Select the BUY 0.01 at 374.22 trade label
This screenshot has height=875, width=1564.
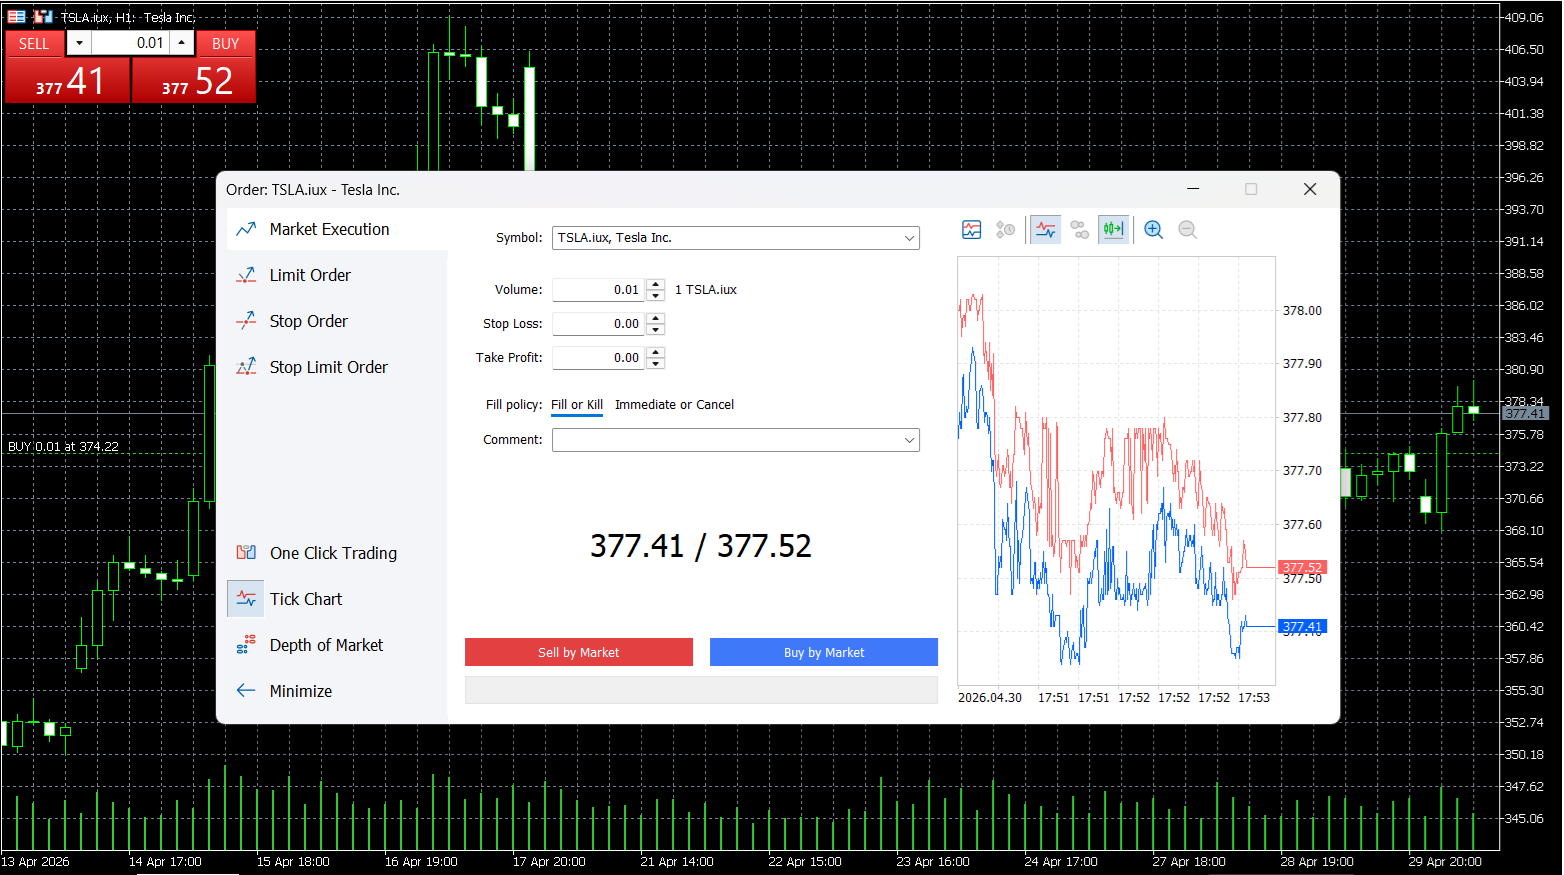point(63,447)
